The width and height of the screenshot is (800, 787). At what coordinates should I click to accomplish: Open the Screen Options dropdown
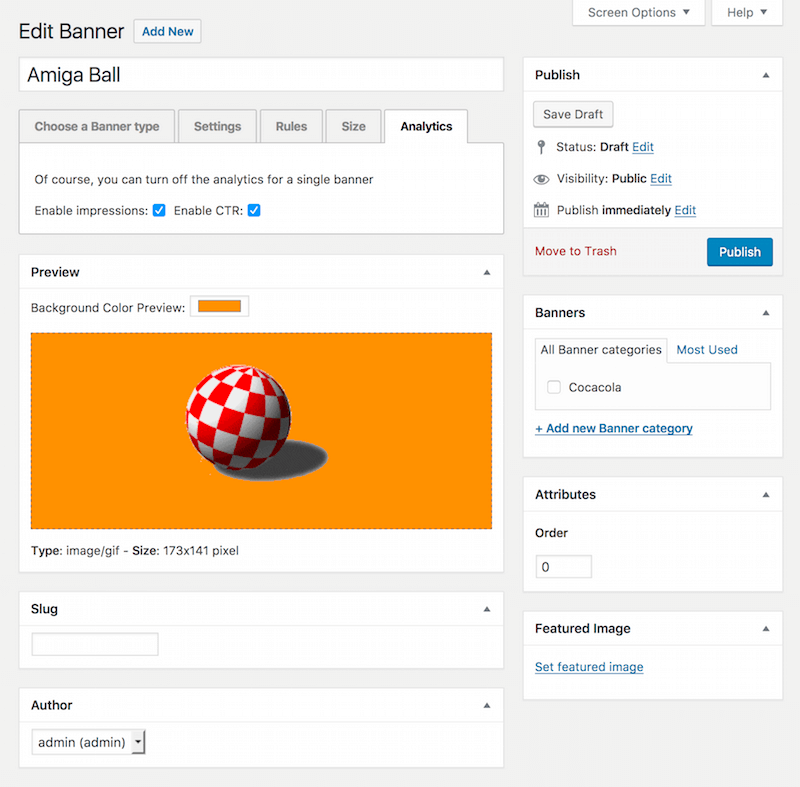pyautogui.click(x=638, y=13)
